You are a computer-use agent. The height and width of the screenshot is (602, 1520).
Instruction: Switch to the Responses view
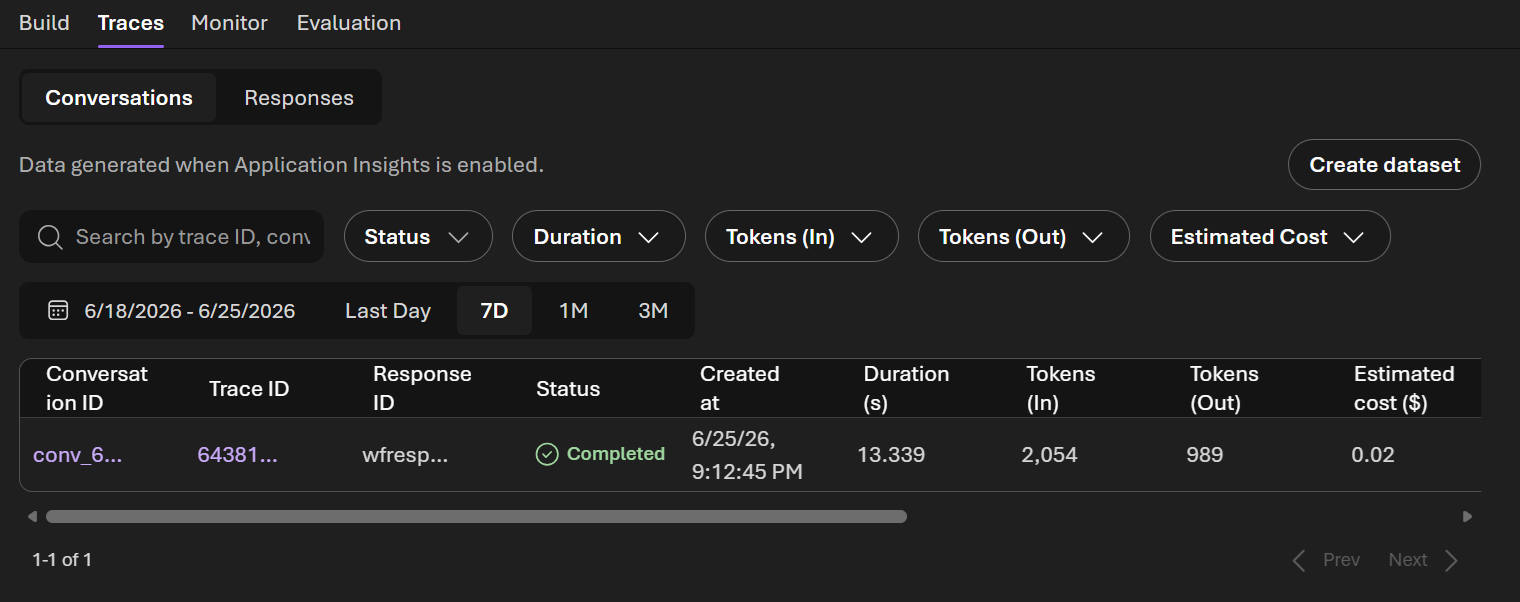click(x=299, y=98)
